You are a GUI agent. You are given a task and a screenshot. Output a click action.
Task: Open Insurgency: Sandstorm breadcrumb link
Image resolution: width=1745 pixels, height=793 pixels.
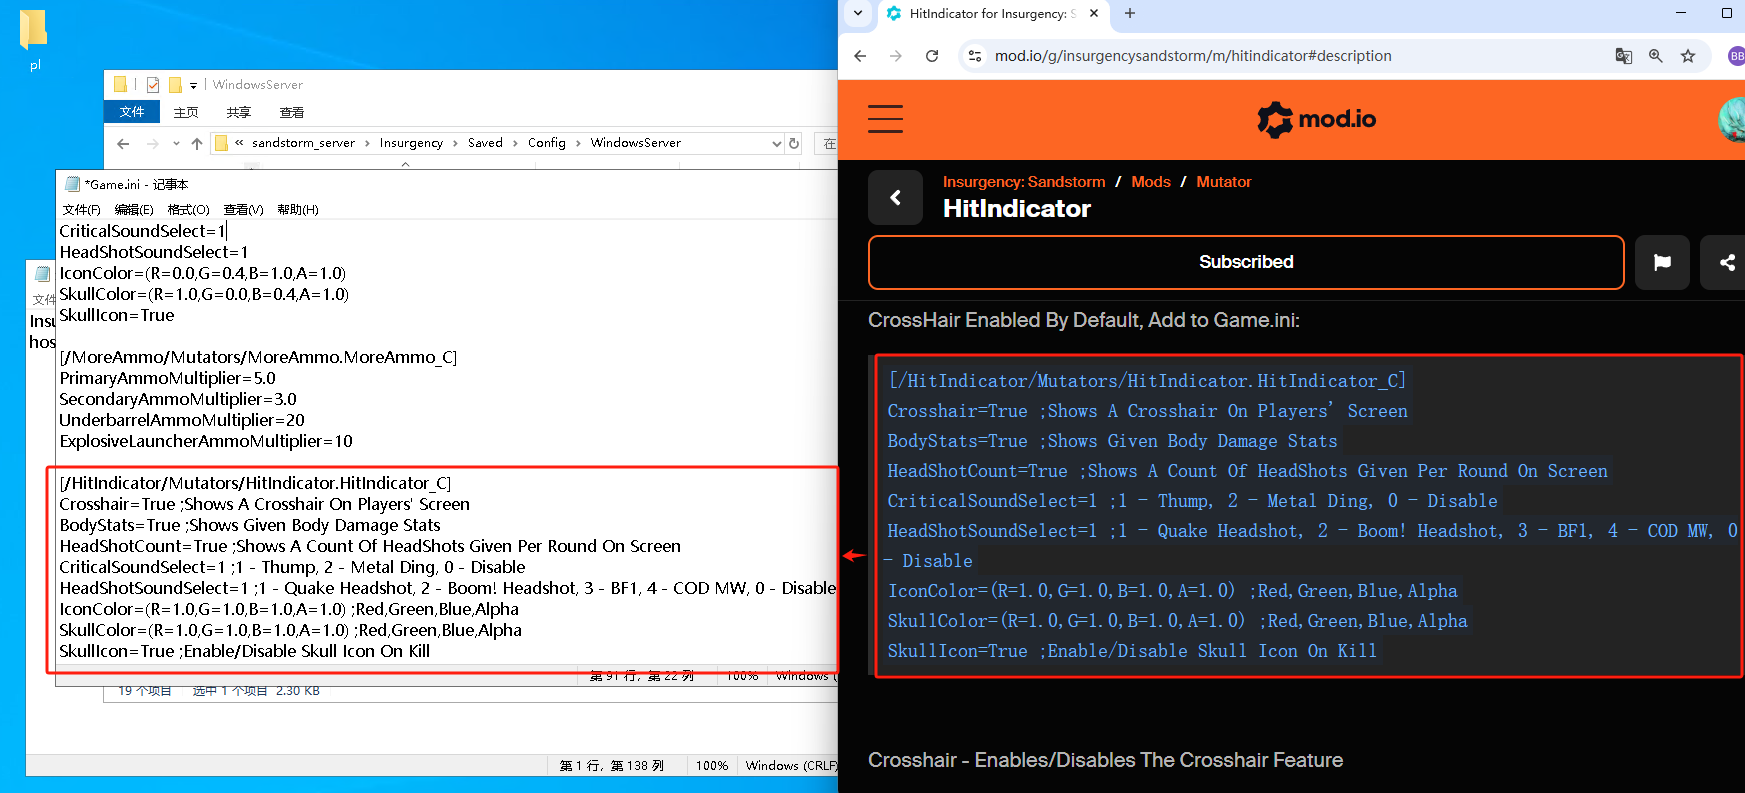point(1024,182)
